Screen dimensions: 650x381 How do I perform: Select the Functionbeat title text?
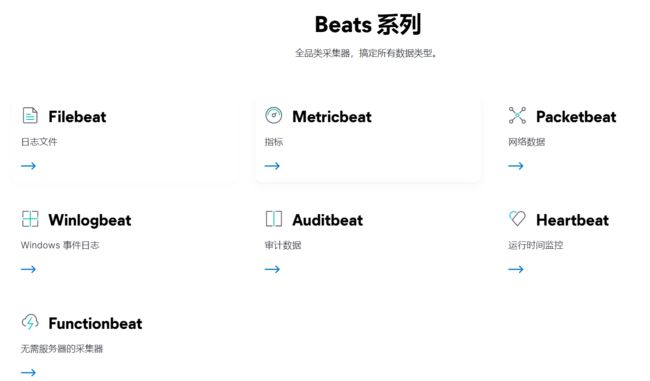tap(95, 323)
